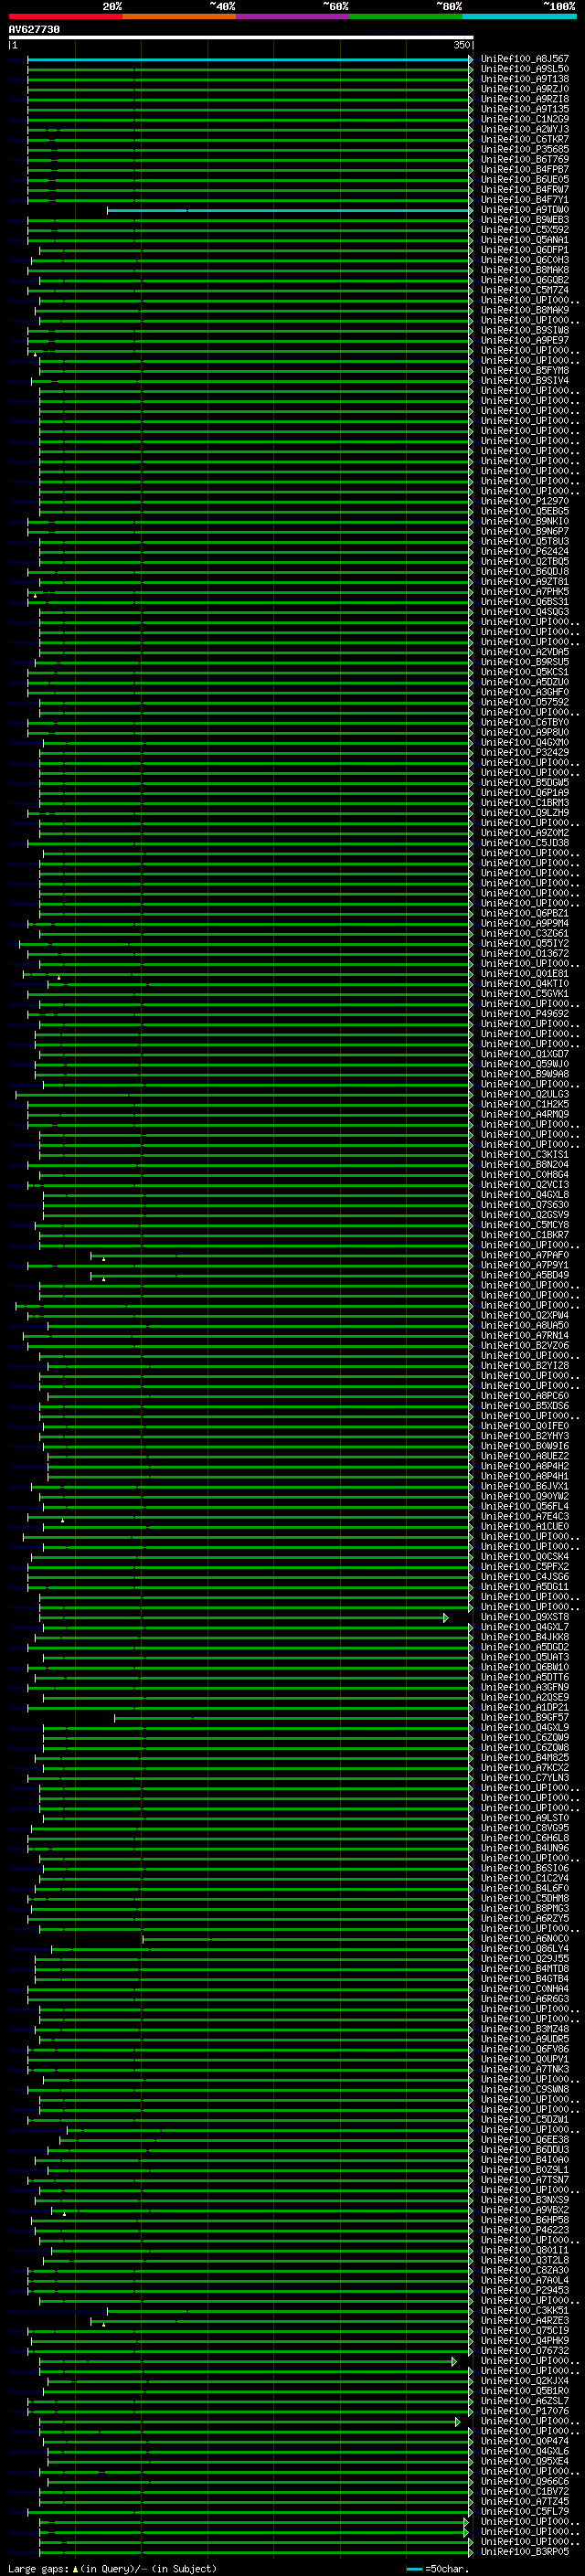Select the UniRef100_Q5ANA1 label
This screenshot has height=2576, width=585.
click(x=525, y=240)
